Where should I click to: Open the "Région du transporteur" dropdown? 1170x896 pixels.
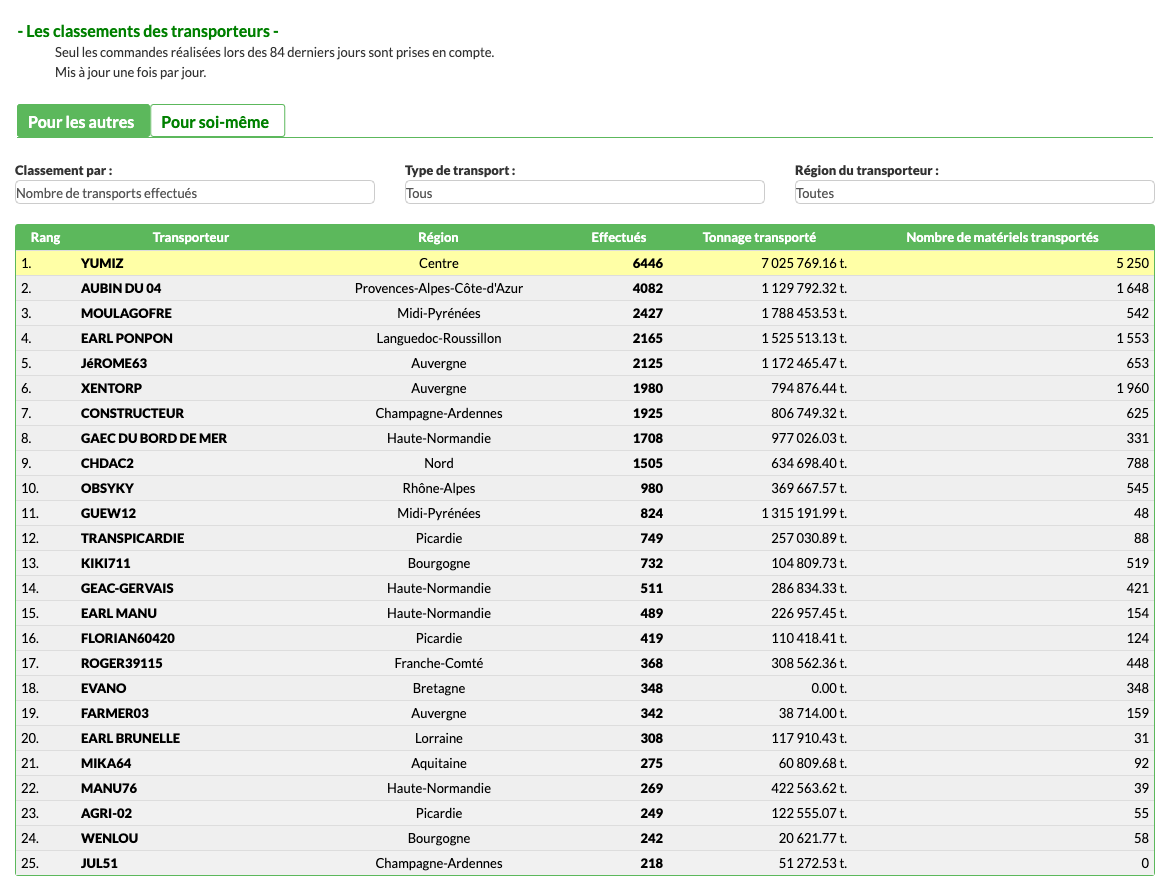pos(974,193)
